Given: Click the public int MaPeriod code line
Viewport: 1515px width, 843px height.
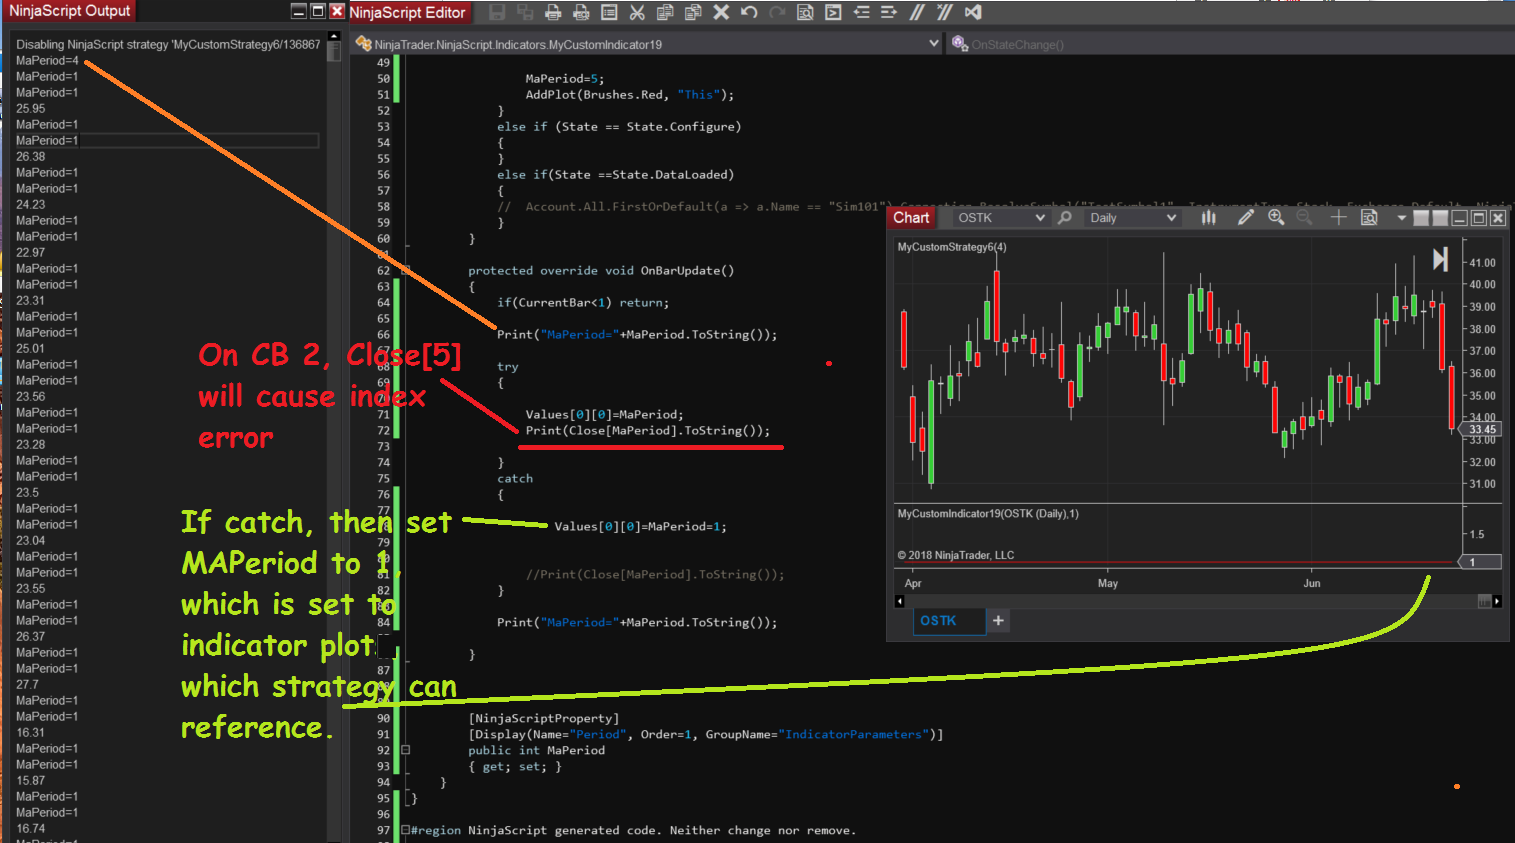Looking at the screenshot, I should point(537,751).
